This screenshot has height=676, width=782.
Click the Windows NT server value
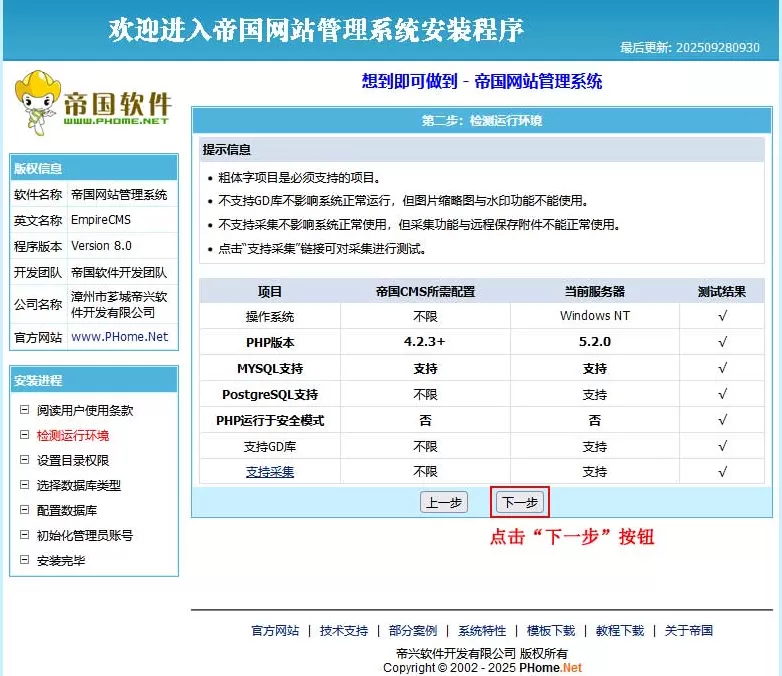tap(594, 316)
